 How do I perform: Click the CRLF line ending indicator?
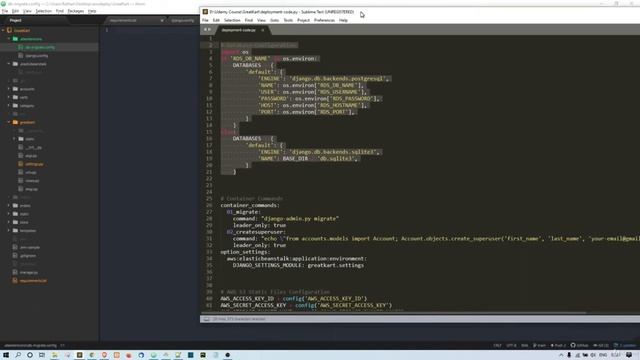(497, 345)
